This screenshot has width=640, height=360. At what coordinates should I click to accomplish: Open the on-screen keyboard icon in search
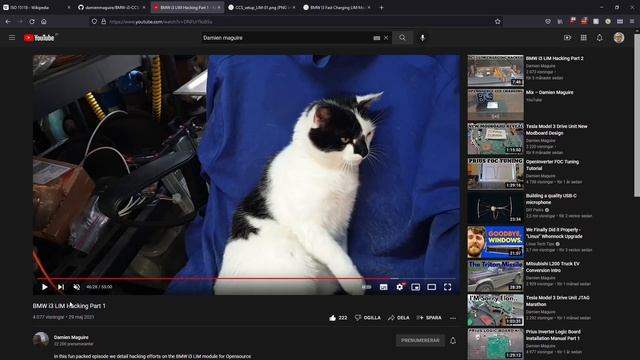coord(376,38)
